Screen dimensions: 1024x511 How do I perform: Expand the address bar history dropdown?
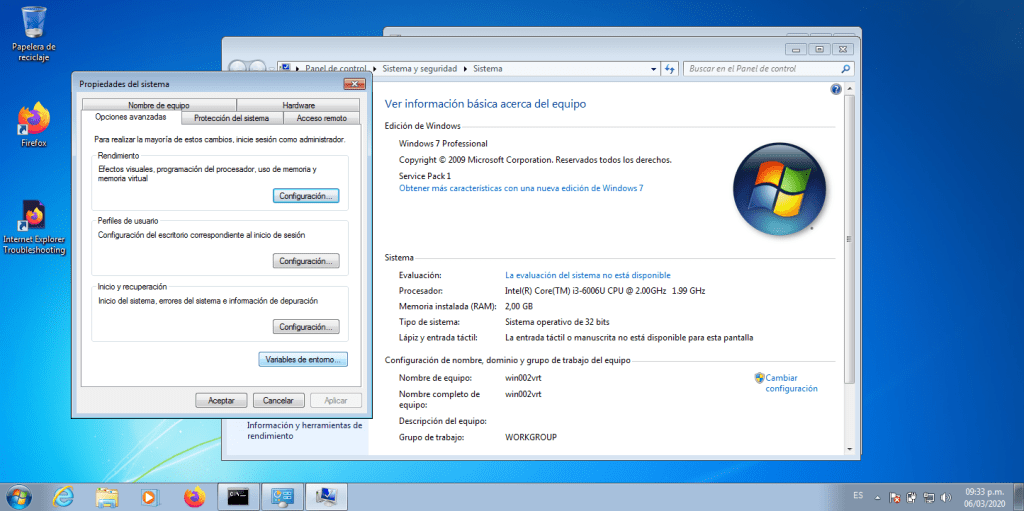pos(653,69)
